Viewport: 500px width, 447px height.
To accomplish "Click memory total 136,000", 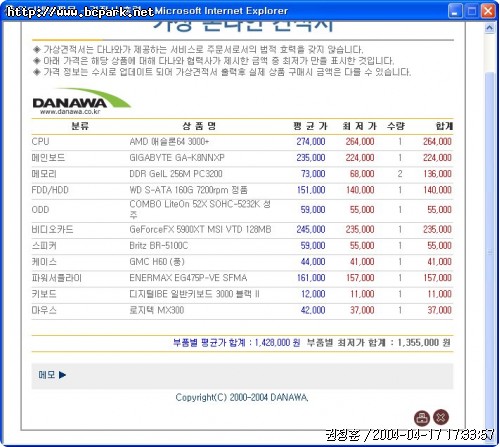I will coord(437,174).
